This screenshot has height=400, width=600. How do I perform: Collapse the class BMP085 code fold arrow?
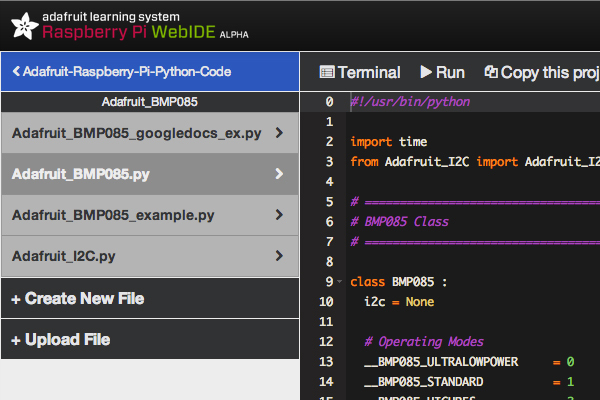pyautogui.click(x=341, y=282)
